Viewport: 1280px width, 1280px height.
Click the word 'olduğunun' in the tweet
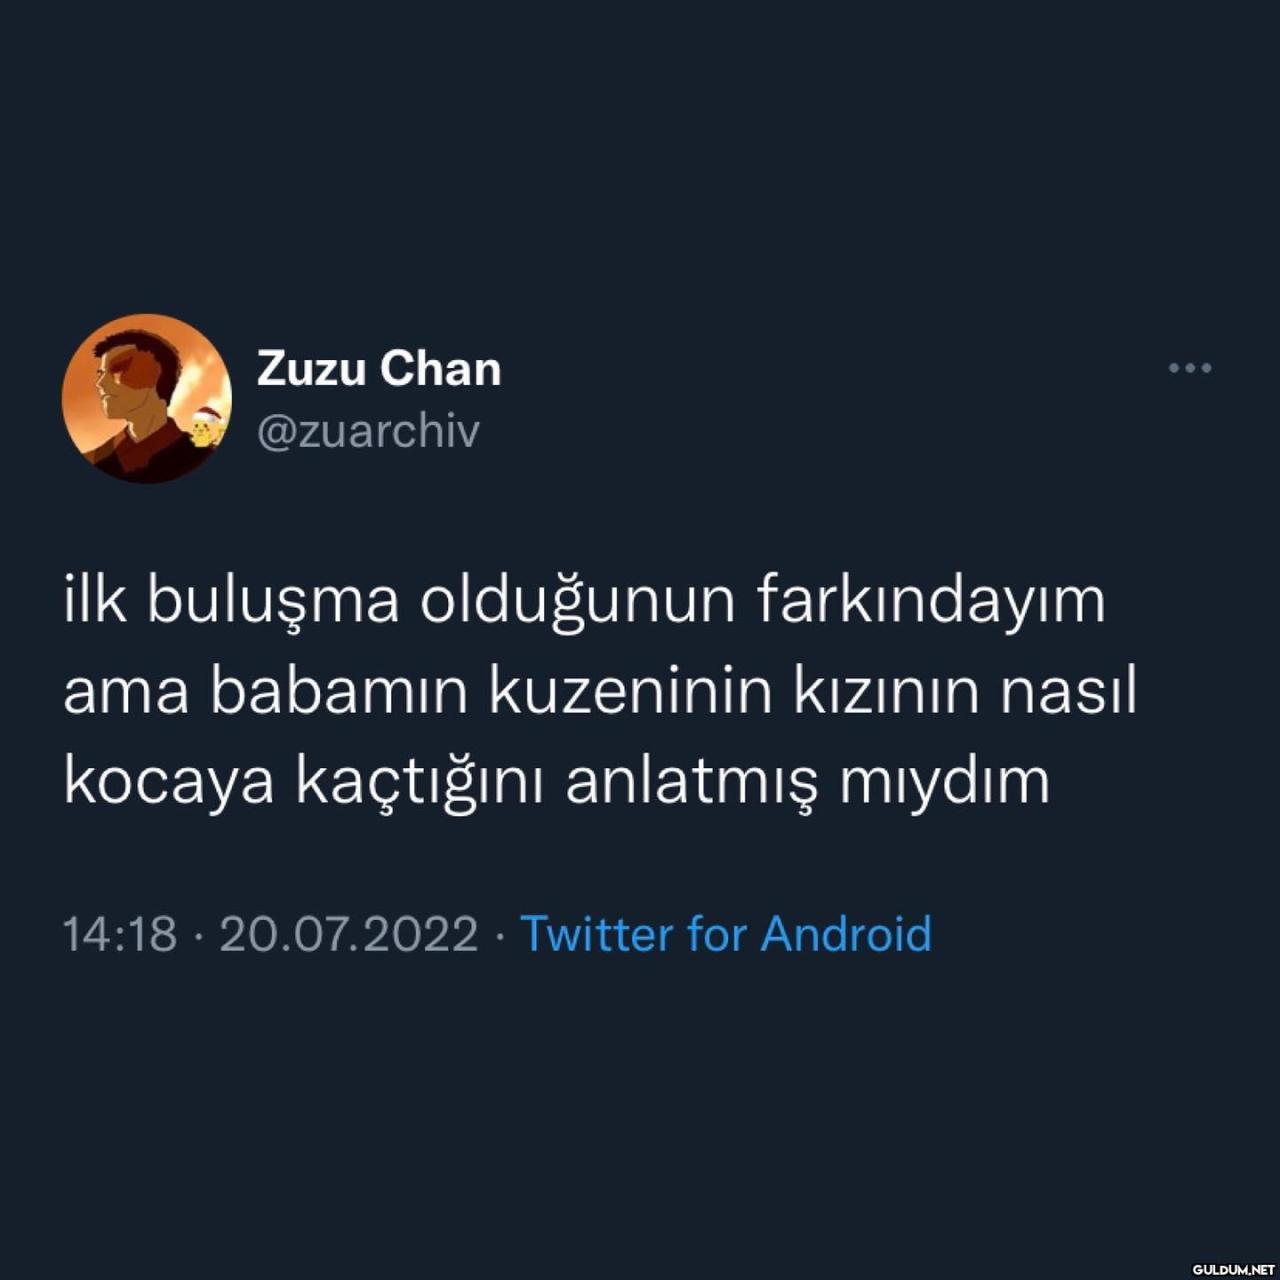(x=578, y=602)
